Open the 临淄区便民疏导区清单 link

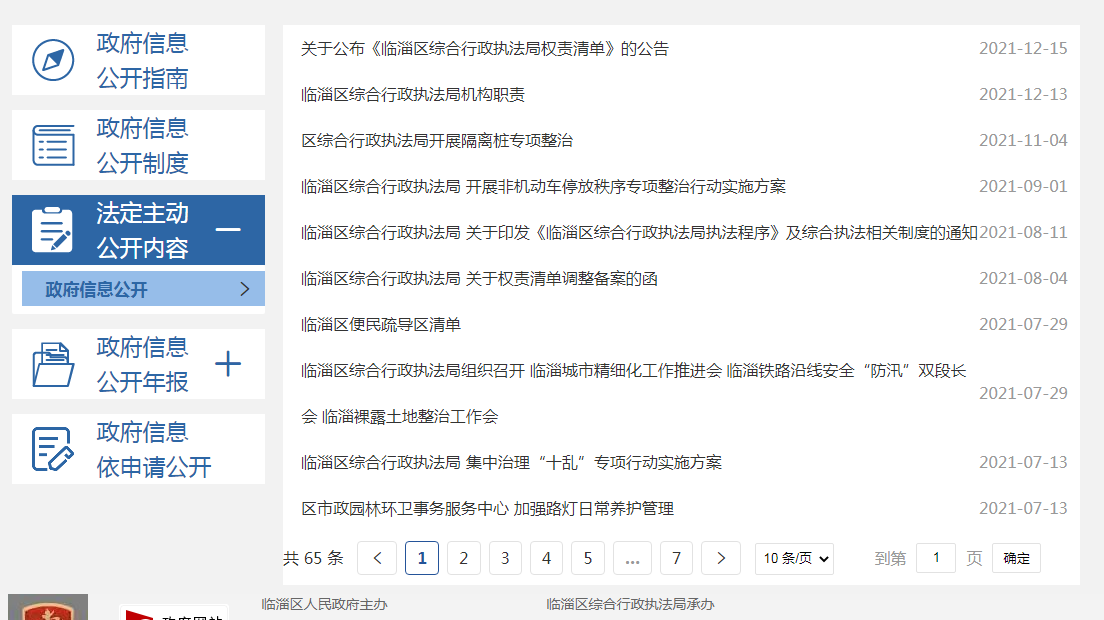click(380, 325)
